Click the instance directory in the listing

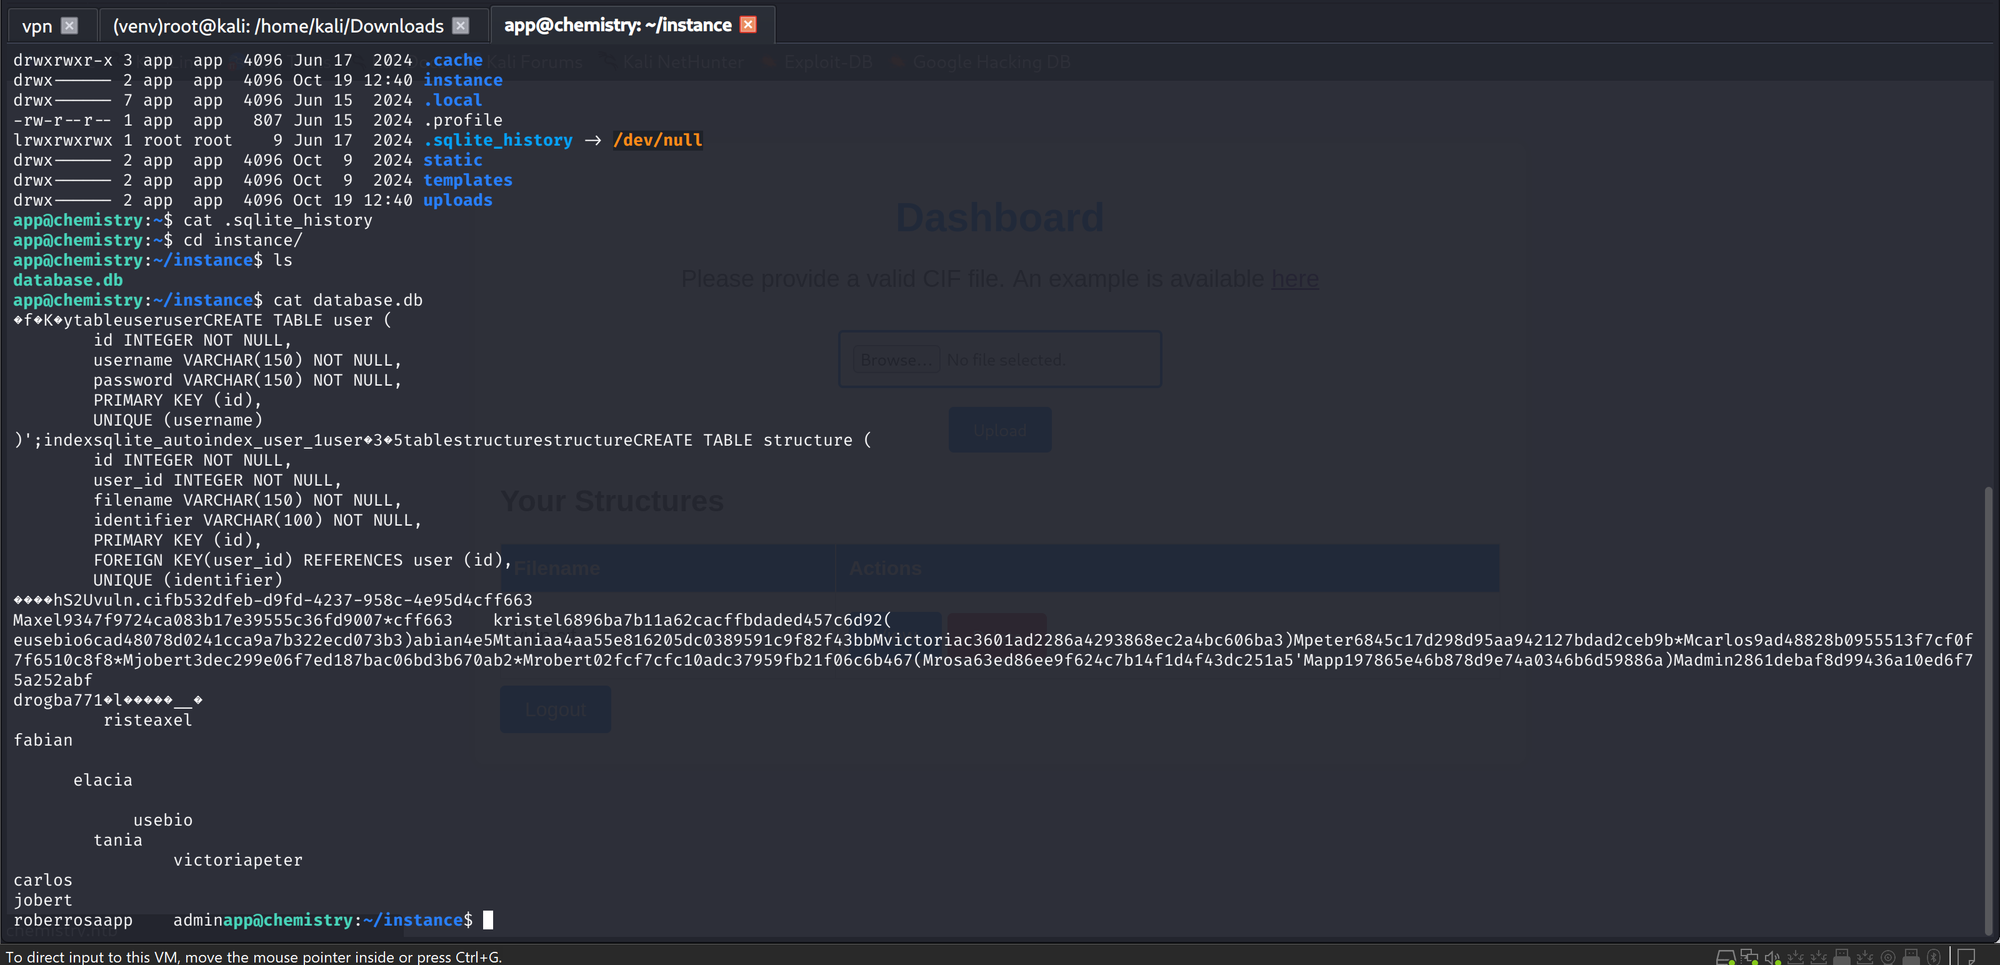tap(463, 80)
